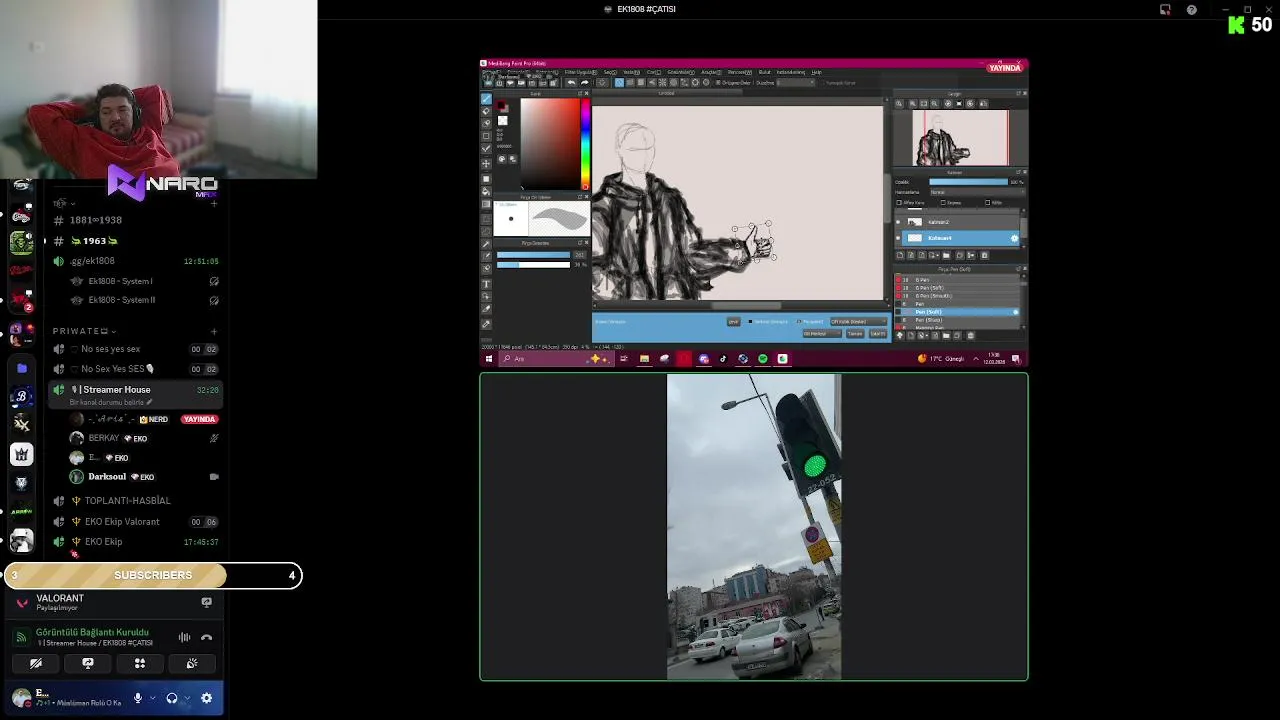Click the Redo arrow in MediBang toolbar

click(x=585, y=82)
